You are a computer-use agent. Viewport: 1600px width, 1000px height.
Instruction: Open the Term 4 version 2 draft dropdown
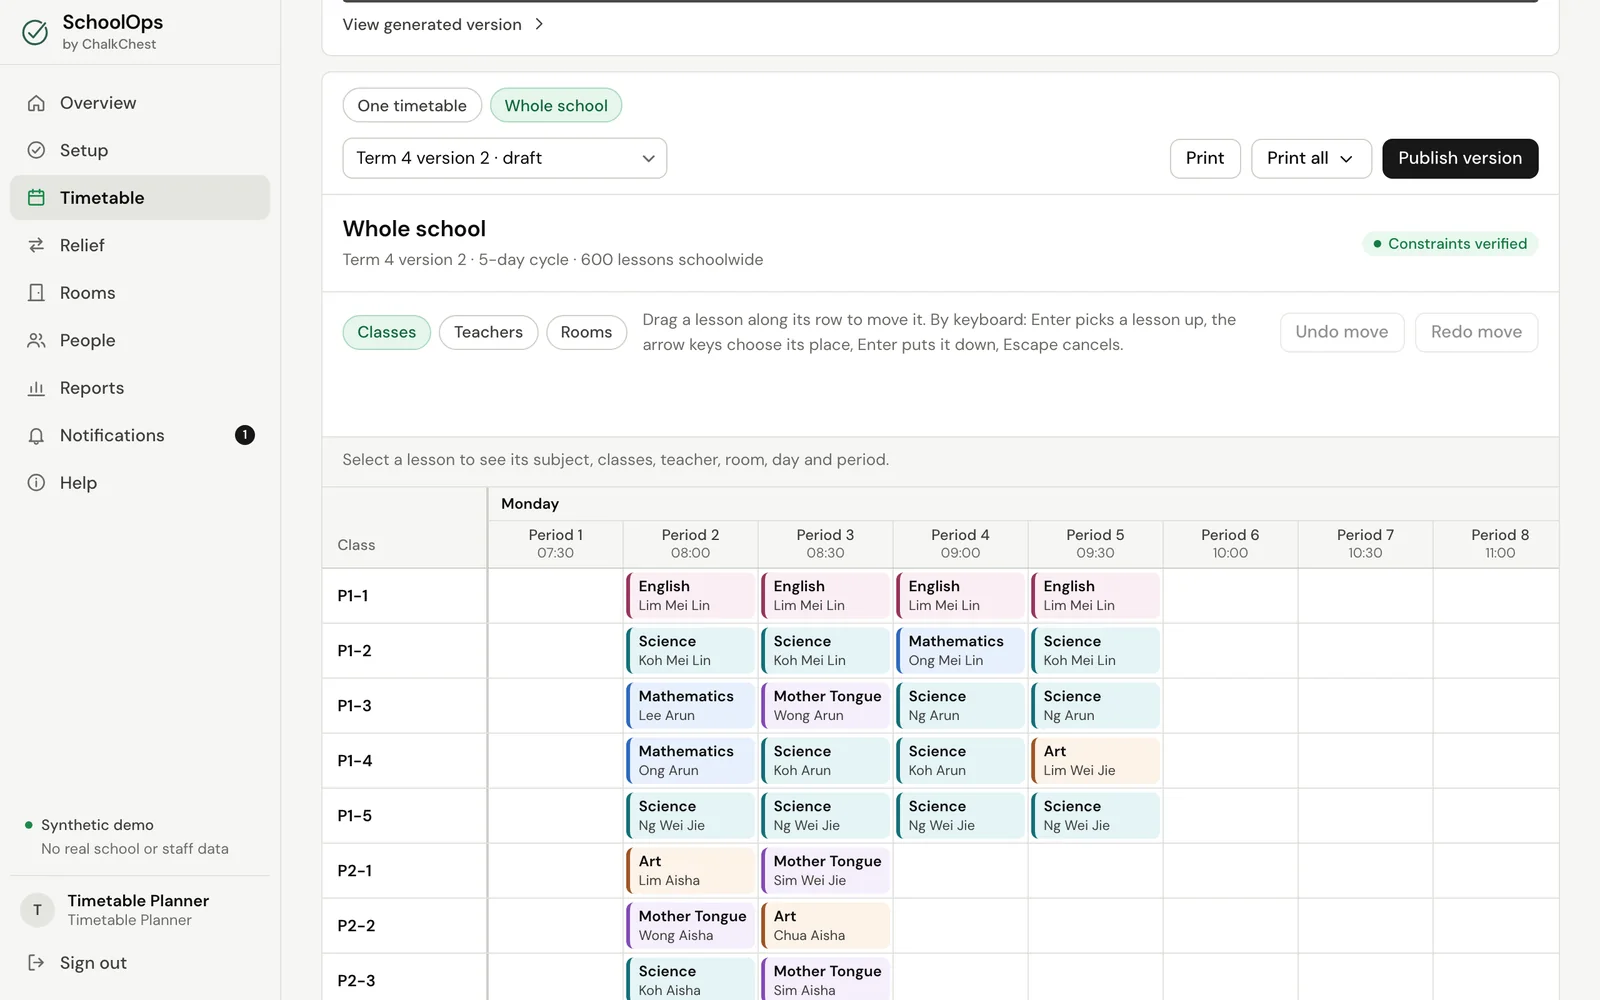point(505,158)
